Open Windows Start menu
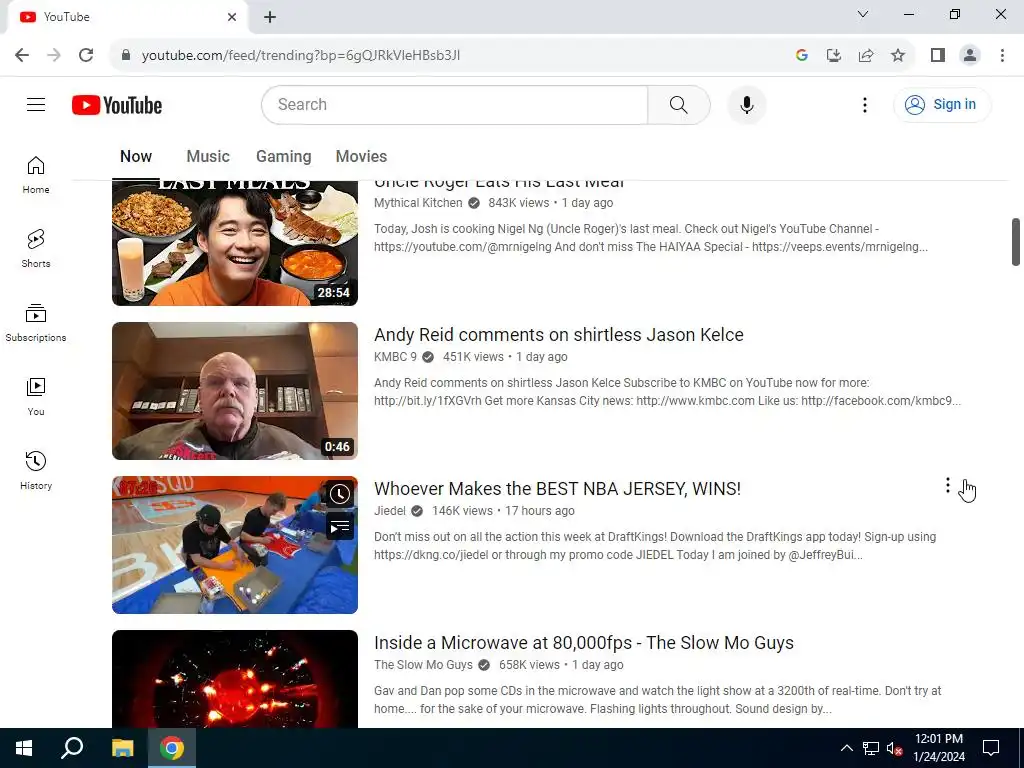This screenshot has height=768, width=1024. pos(24,748)
